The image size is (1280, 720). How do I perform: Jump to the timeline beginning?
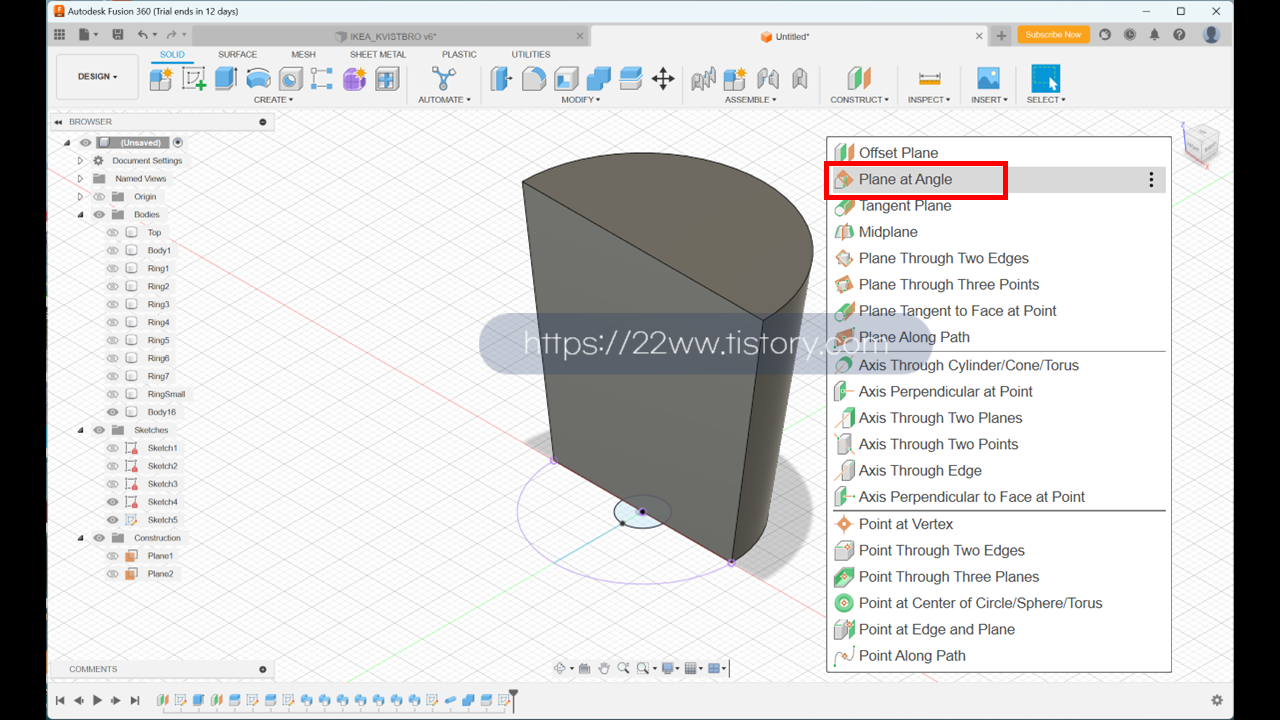coord(60,700)
